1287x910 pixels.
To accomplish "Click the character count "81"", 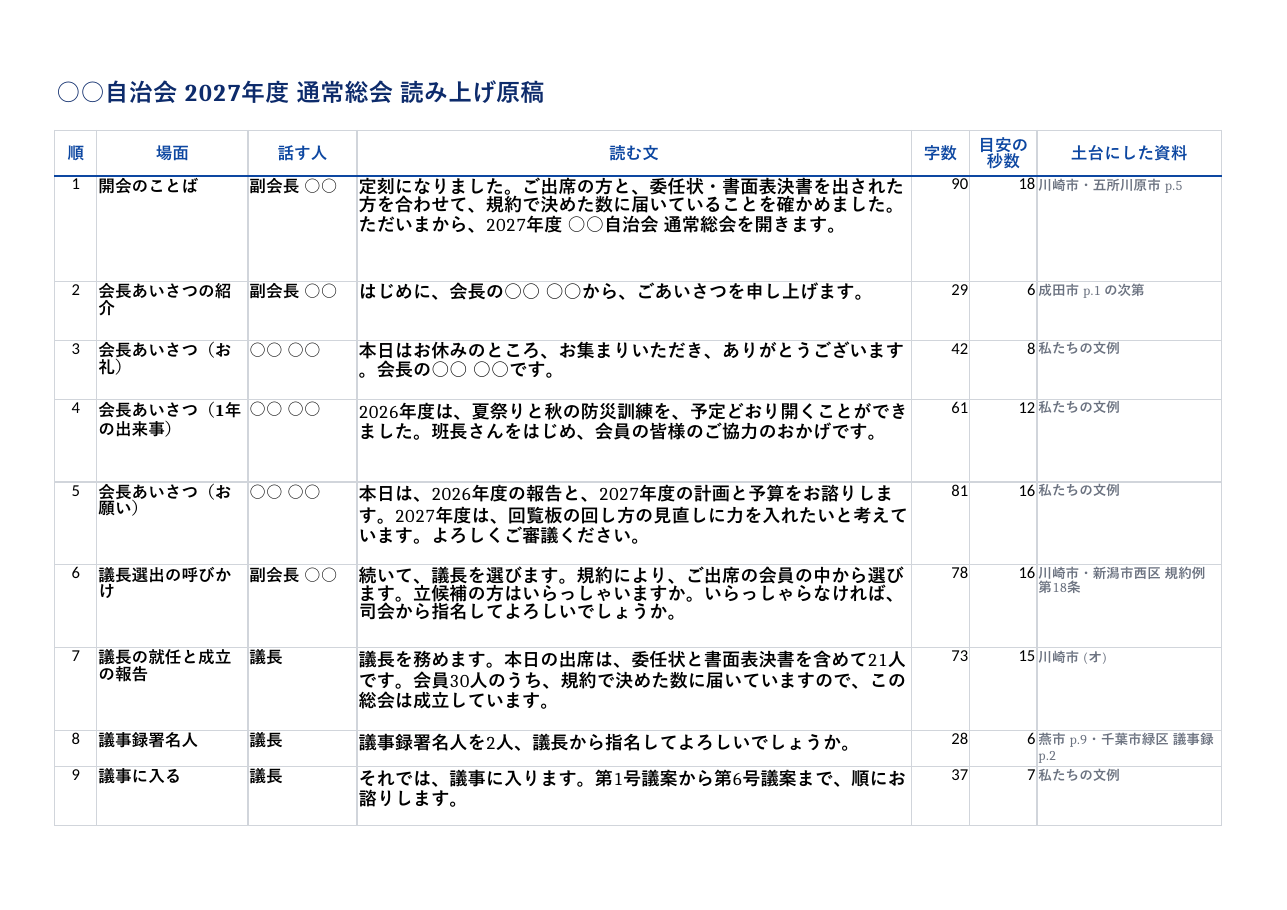I will pyautogui.click(x=959, y=490).
